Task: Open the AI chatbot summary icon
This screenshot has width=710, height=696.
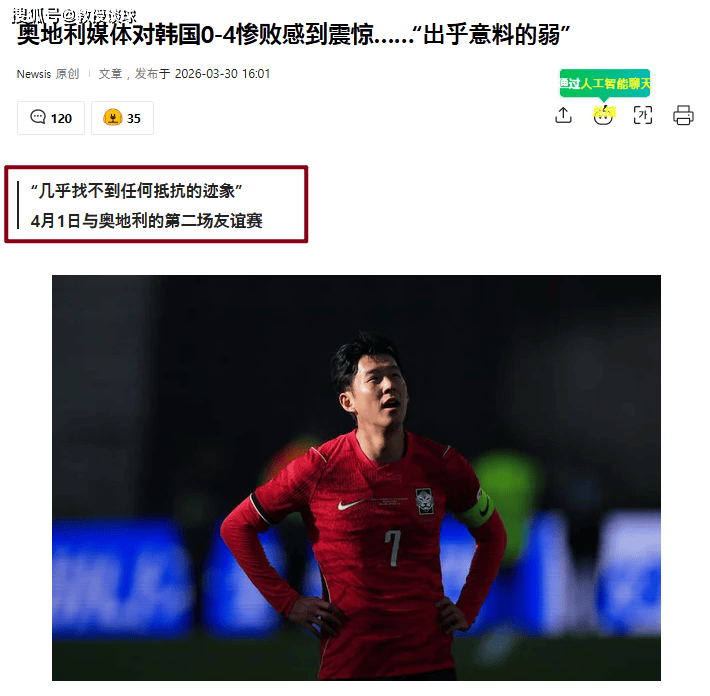Action: click(603, 115)
